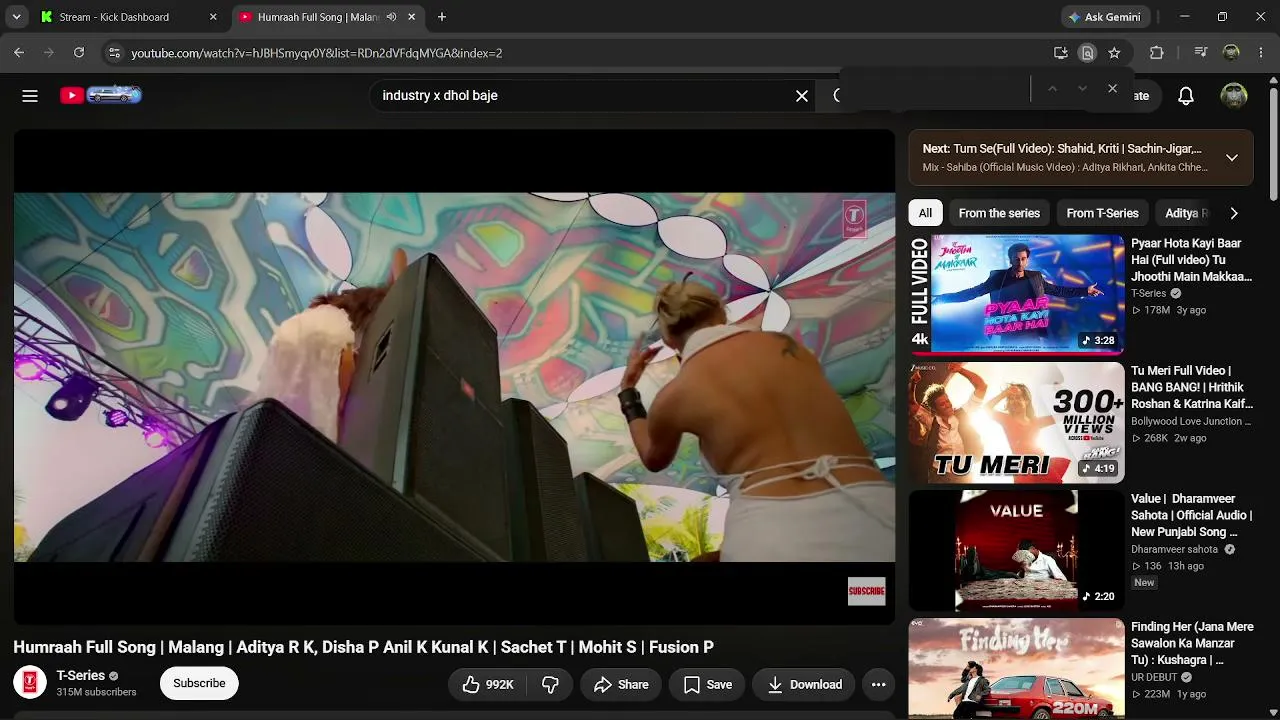Click the T-Series channel avatar

point(30,683)
